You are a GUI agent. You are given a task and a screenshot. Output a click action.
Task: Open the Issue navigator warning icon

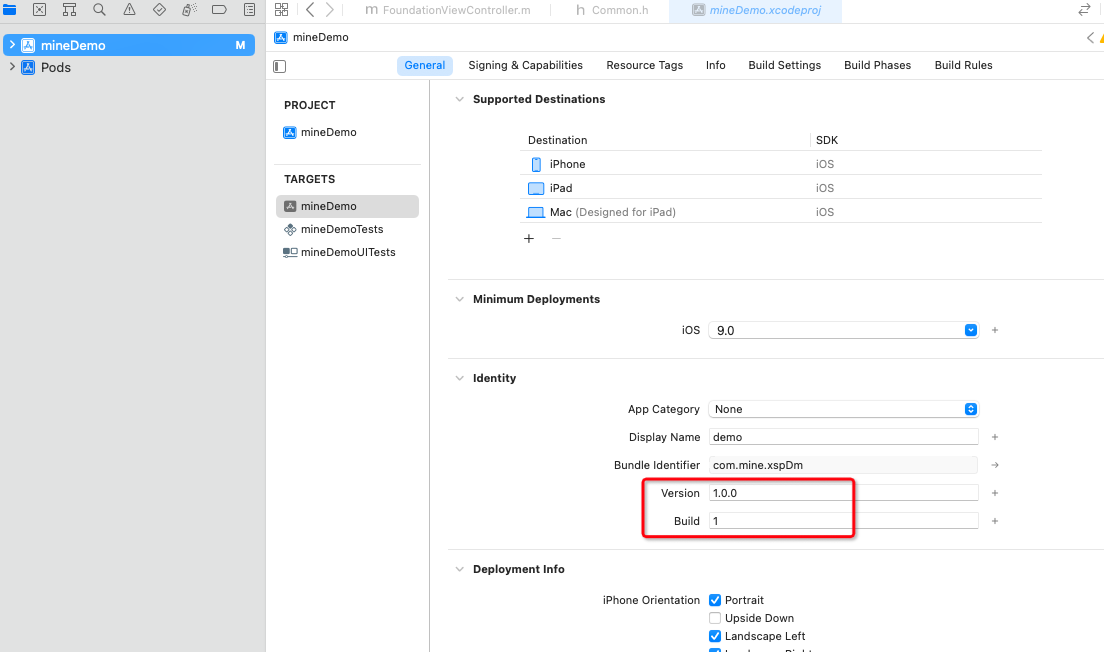130,9
